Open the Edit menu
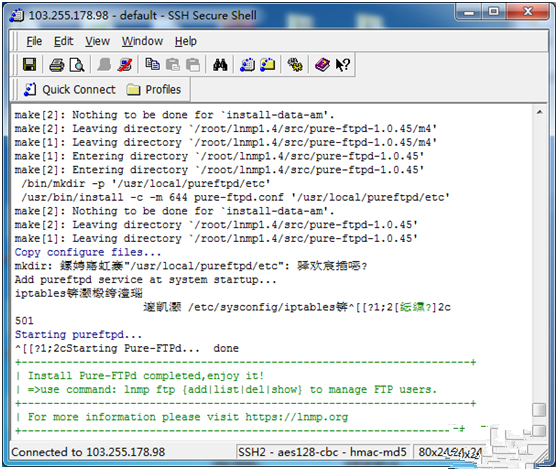Viewport: 558px width, 469px height. [64, 41]
